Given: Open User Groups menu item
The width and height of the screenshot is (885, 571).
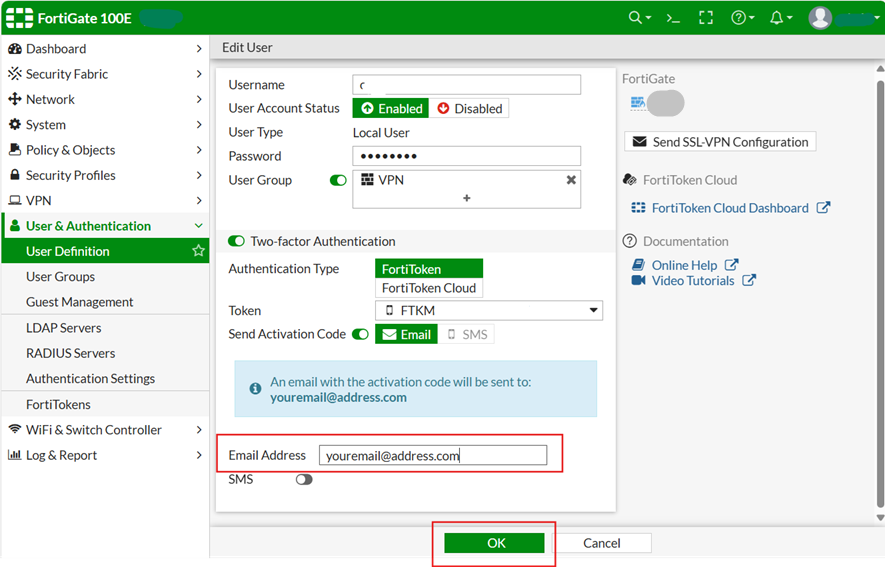Looking at the screenshot, I should pos(106,276).
